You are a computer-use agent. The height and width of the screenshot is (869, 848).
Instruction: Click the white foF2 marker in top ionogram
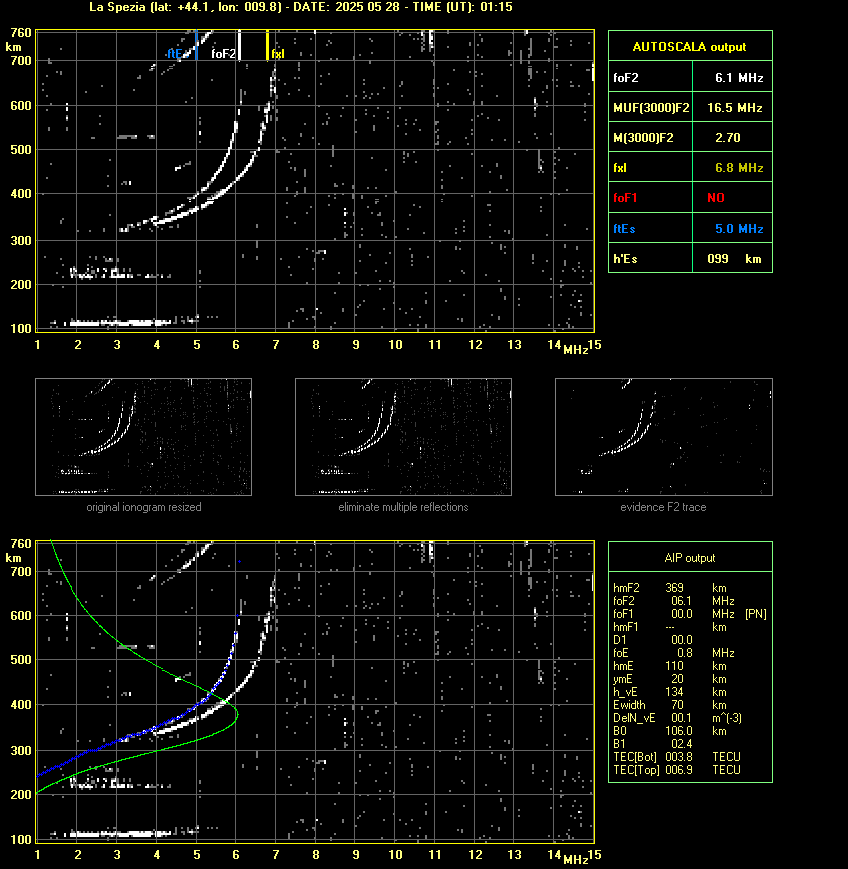pyautogui.click(x=239, y=45)
